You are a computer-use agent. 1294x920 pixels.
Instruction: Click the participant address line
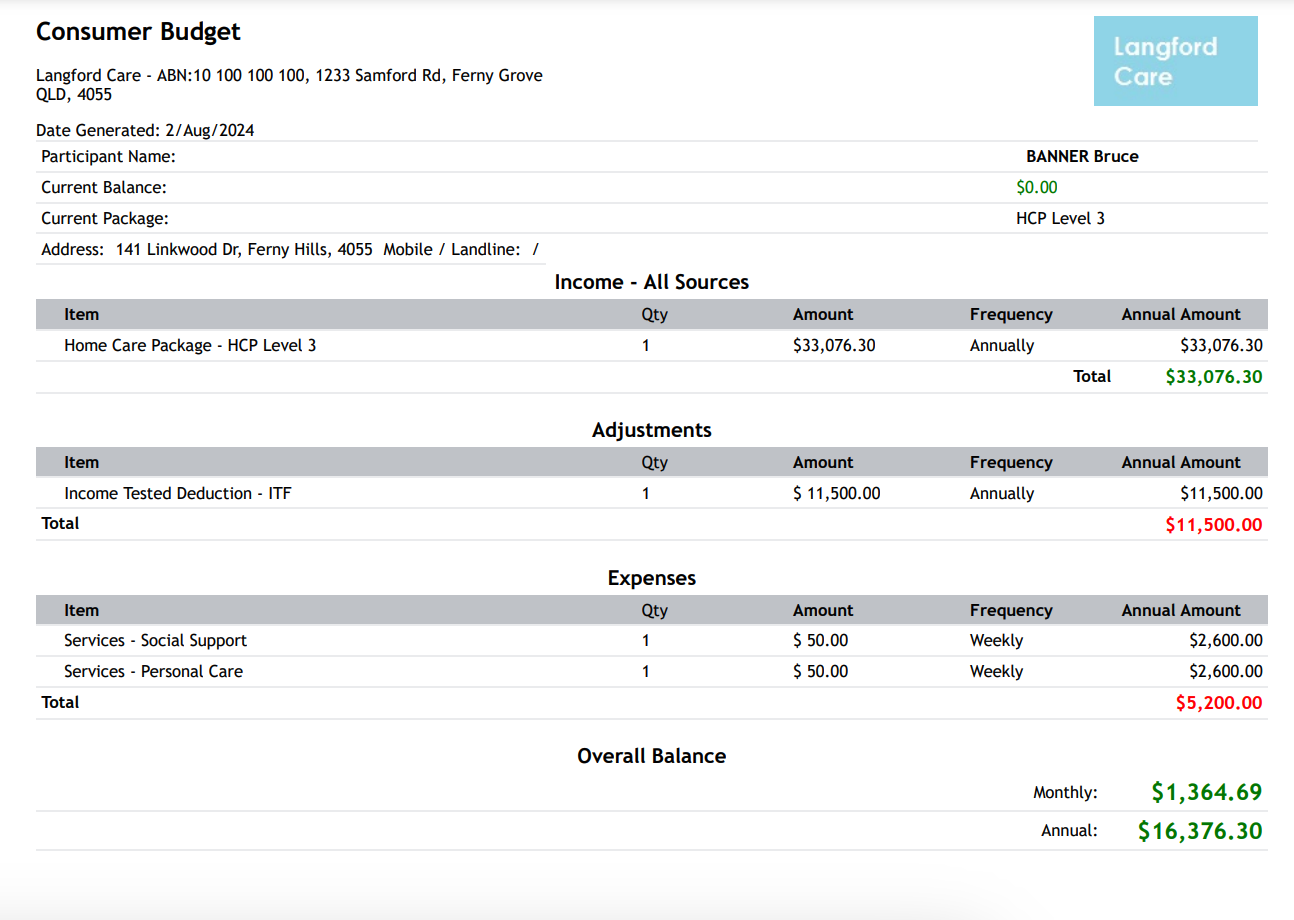(x=290, y=249)
